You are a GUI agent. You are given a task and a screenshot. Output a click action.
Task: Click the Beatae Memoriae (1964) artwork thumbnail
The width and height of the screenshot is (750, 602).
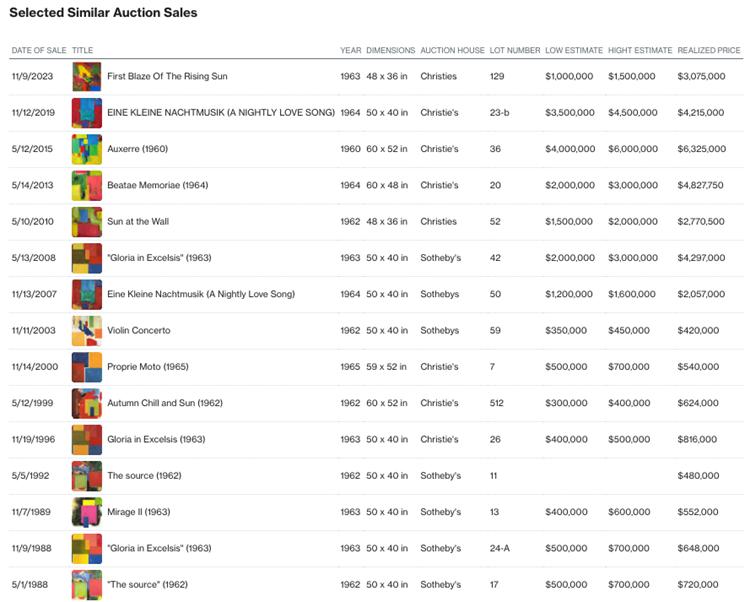click(87, 185)
